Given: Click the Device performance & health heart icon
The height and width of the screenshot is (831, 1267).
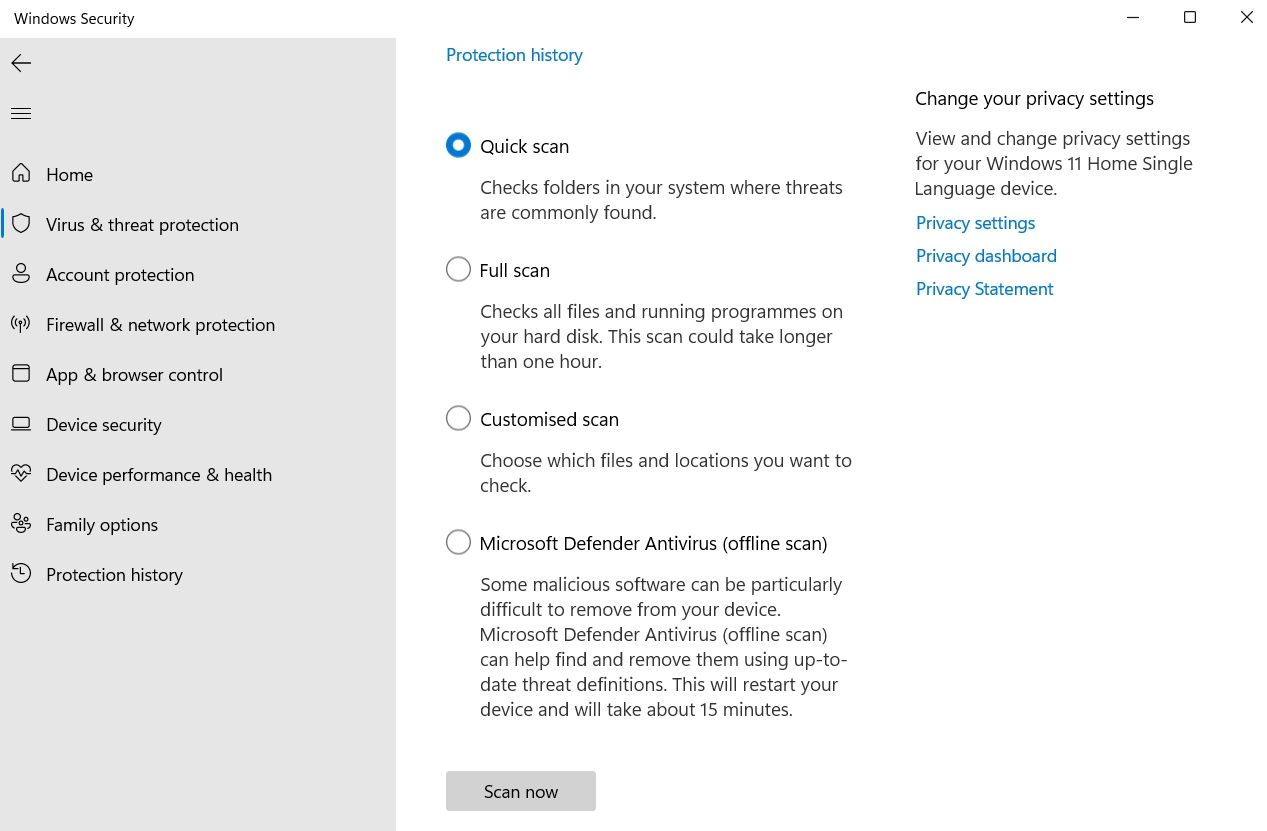Looking at the screenshot, I should click(x=21, y=474).
